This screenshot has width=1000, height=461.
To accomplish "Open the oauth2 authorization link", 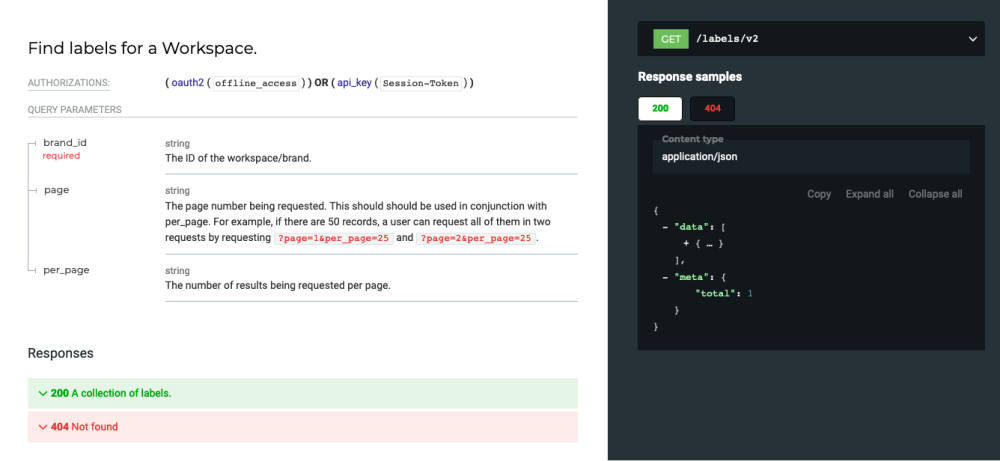I will point(187,83).
